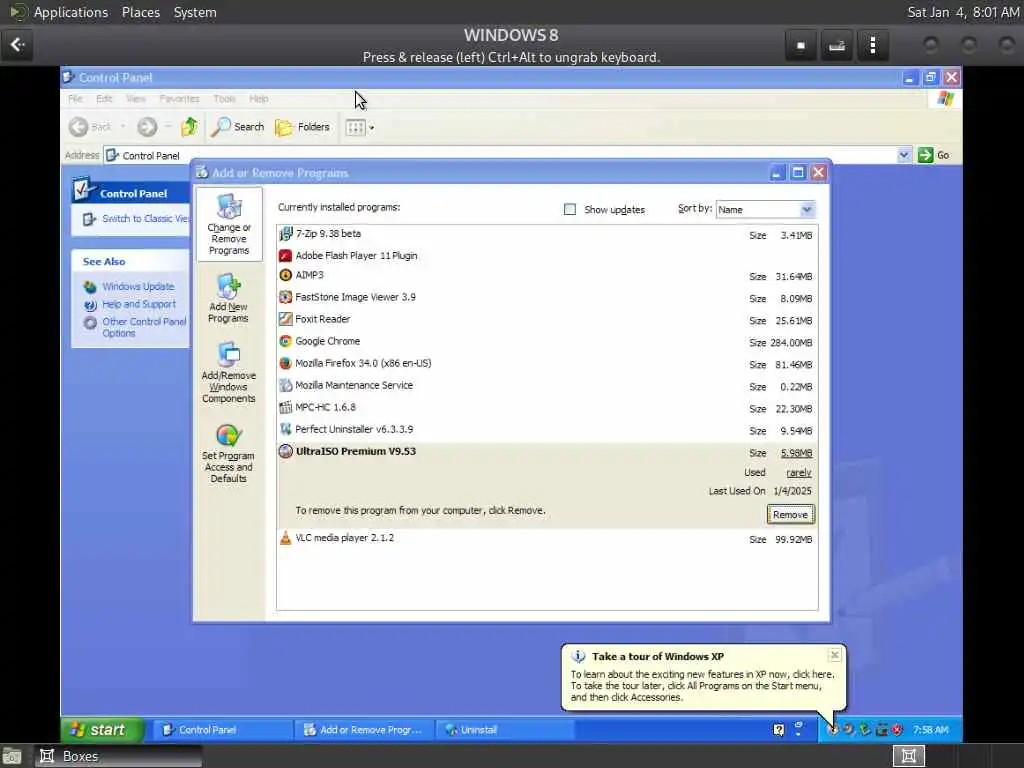Switch to Control Panel taskbar button
Viewport: 1024px width, 768px height.
(221, 729)
